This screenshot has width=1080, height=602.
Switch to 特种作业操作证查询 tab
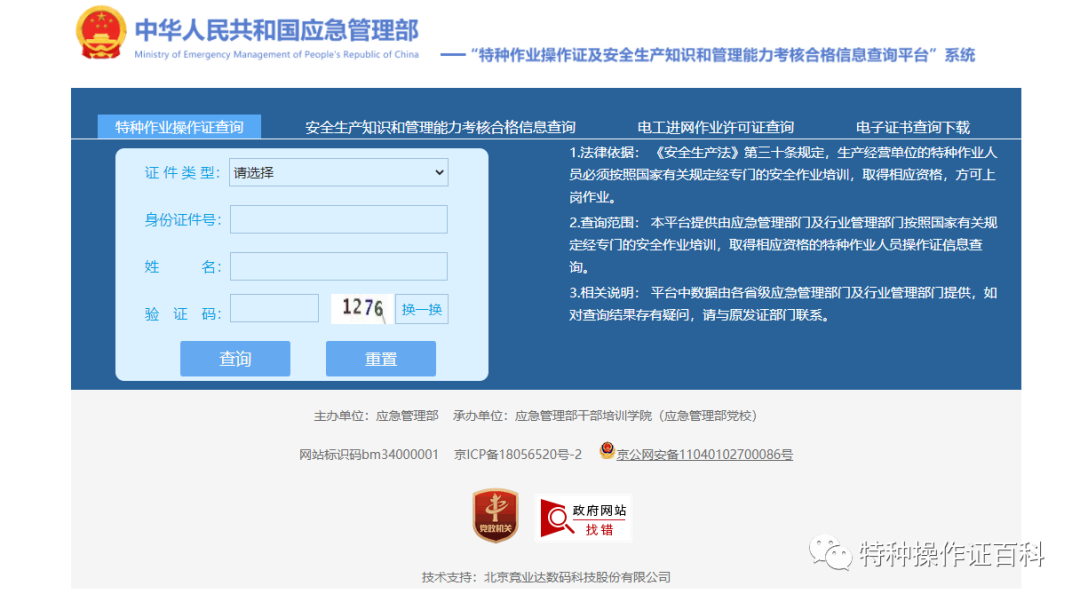pos(179,127)
